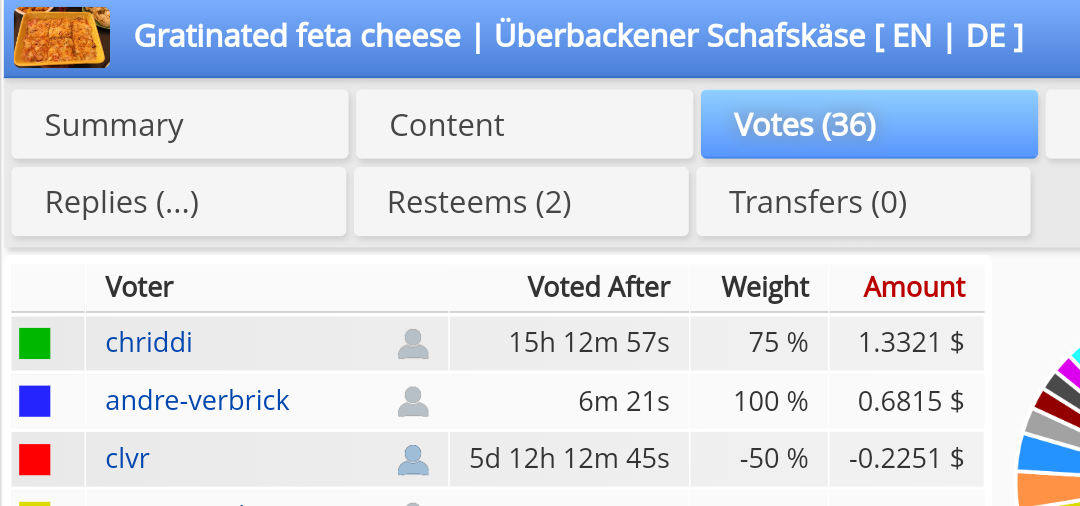Click the blue profile icon beside clvr
This screenshot has width=1080, height=506.
point(413,460)
